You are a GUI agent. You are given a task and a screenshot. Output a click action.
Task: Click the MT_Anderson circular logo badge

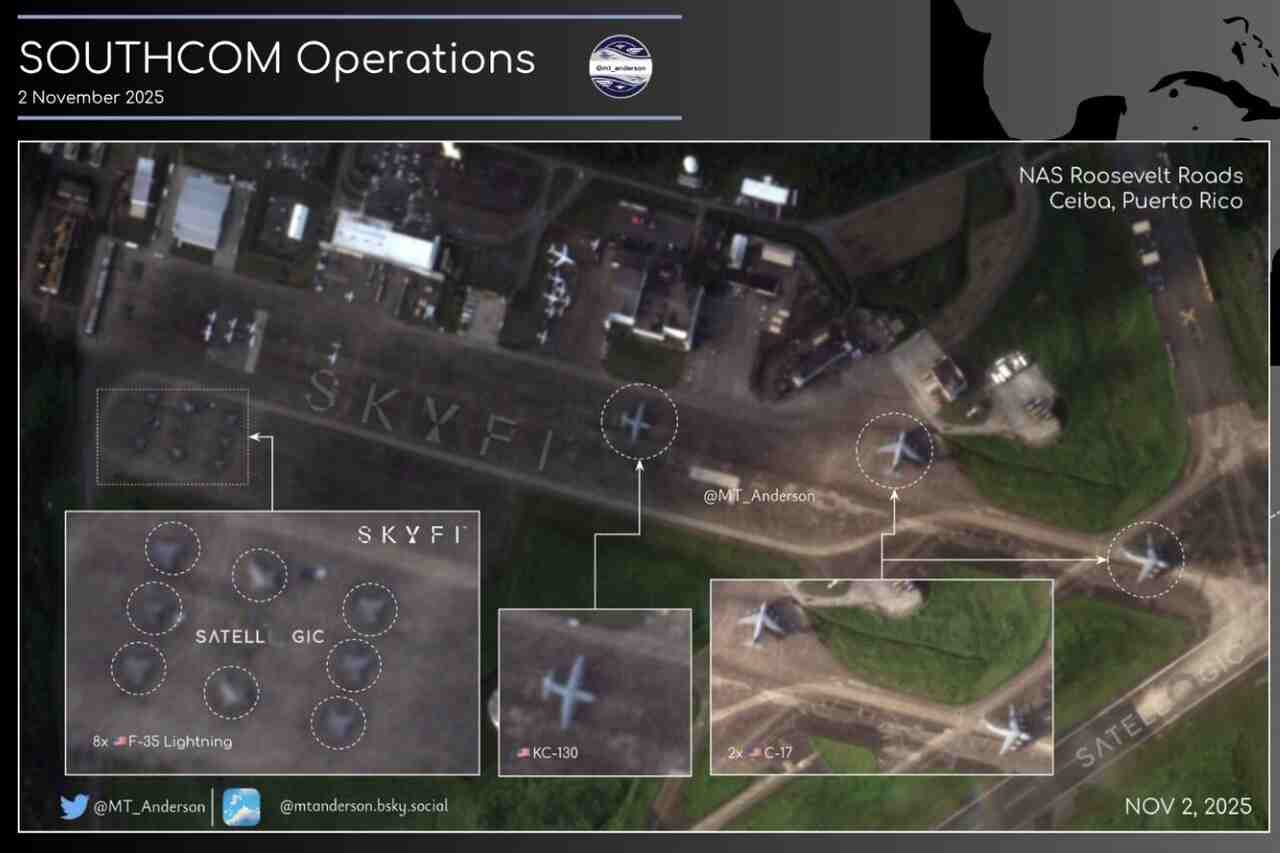tap(620, 66)
